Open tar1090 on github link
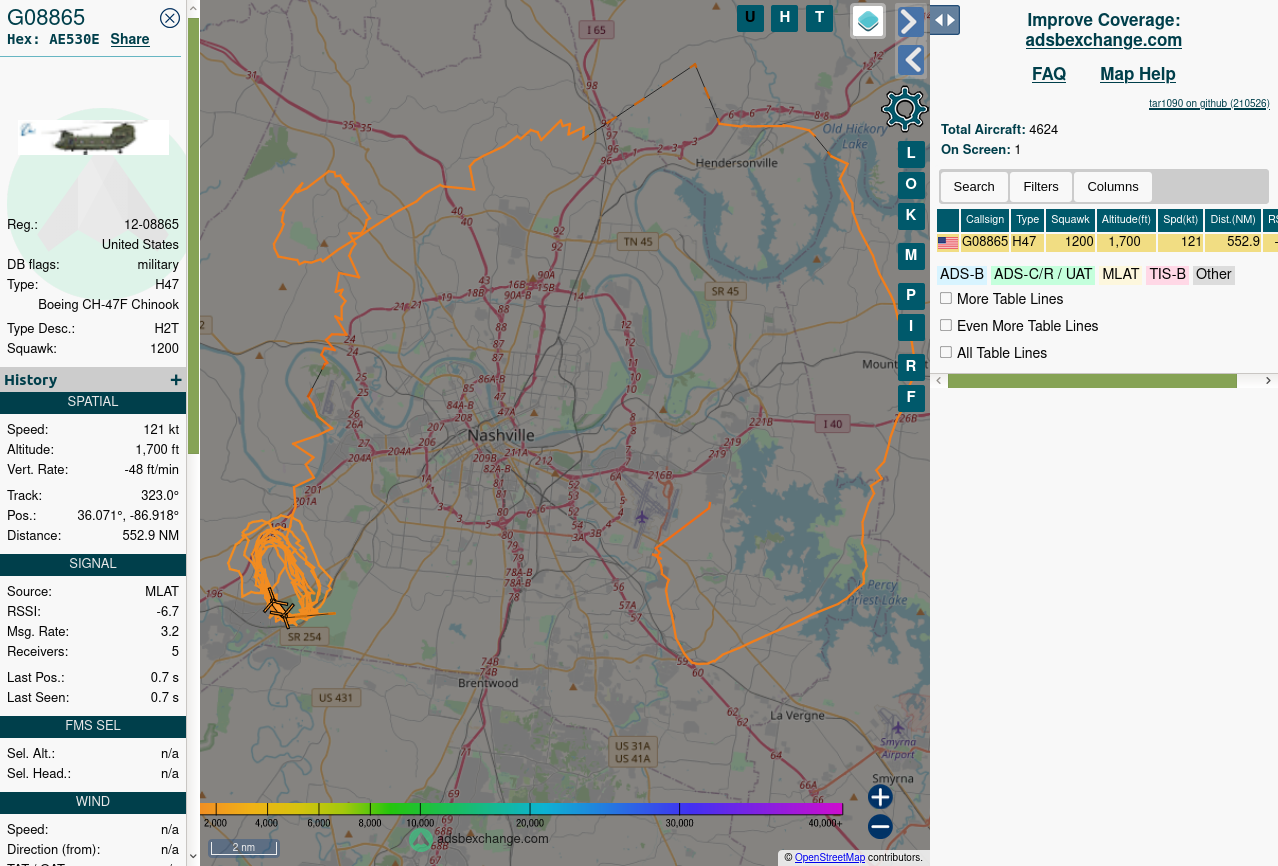The width and height of the screenshot is (1278, 866). click(1209, 103)
